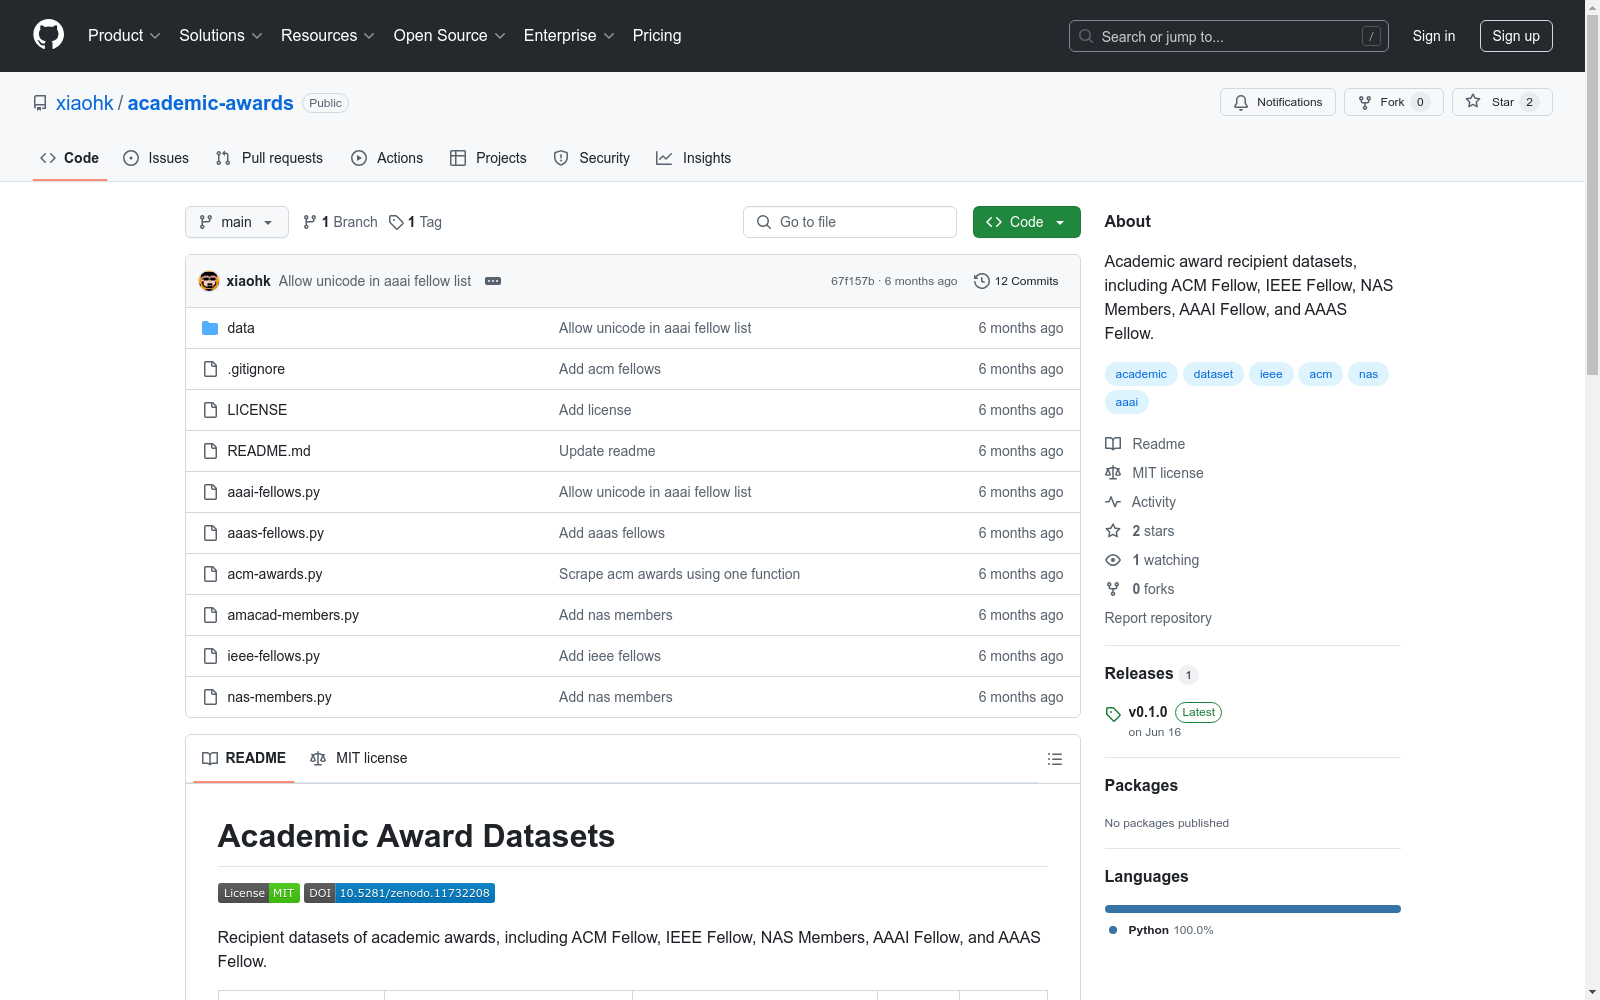Open the Projects tab
The width and height of the screenshot is (1600, 1000).
(488, 158)
